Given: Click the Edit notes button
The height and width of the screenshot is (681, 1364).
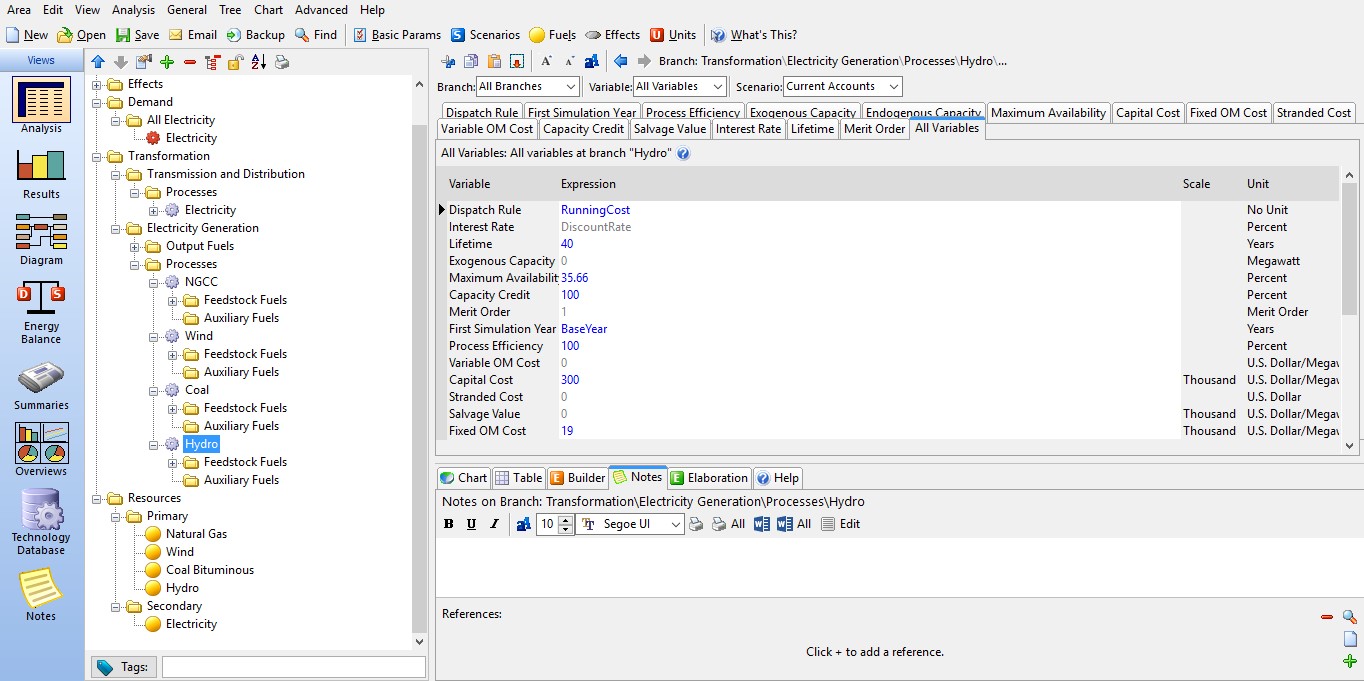Looking at the screenshot, I should (840, 524).
